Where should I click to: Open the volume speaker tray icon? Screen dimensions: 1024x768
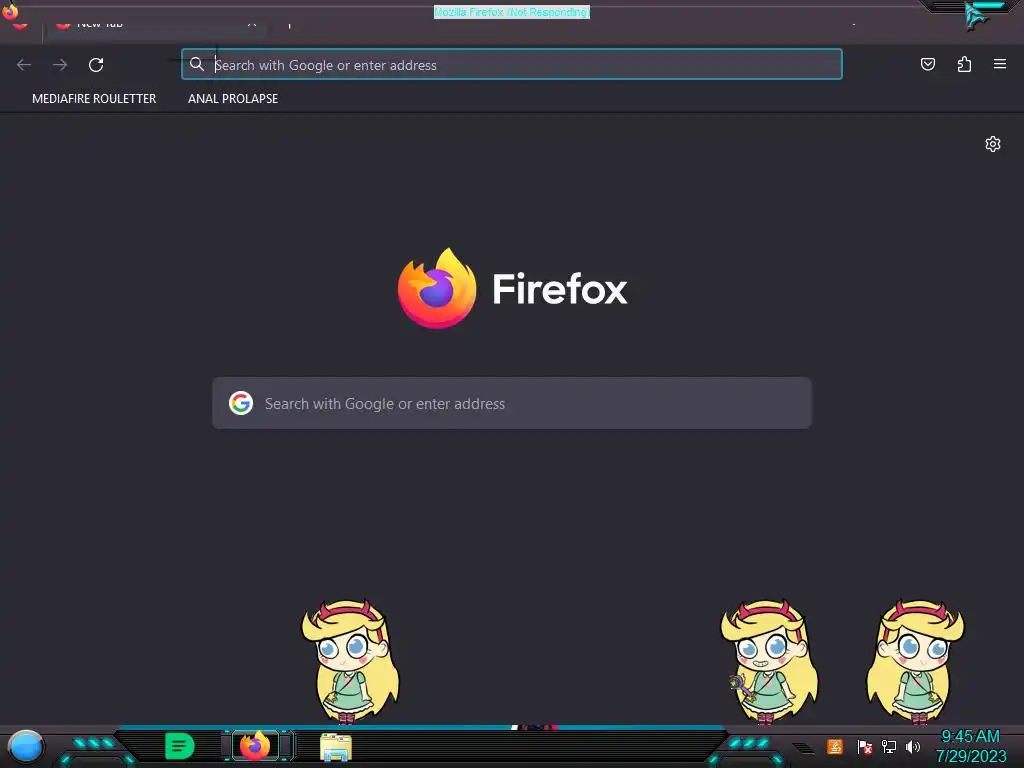(912, 746)
